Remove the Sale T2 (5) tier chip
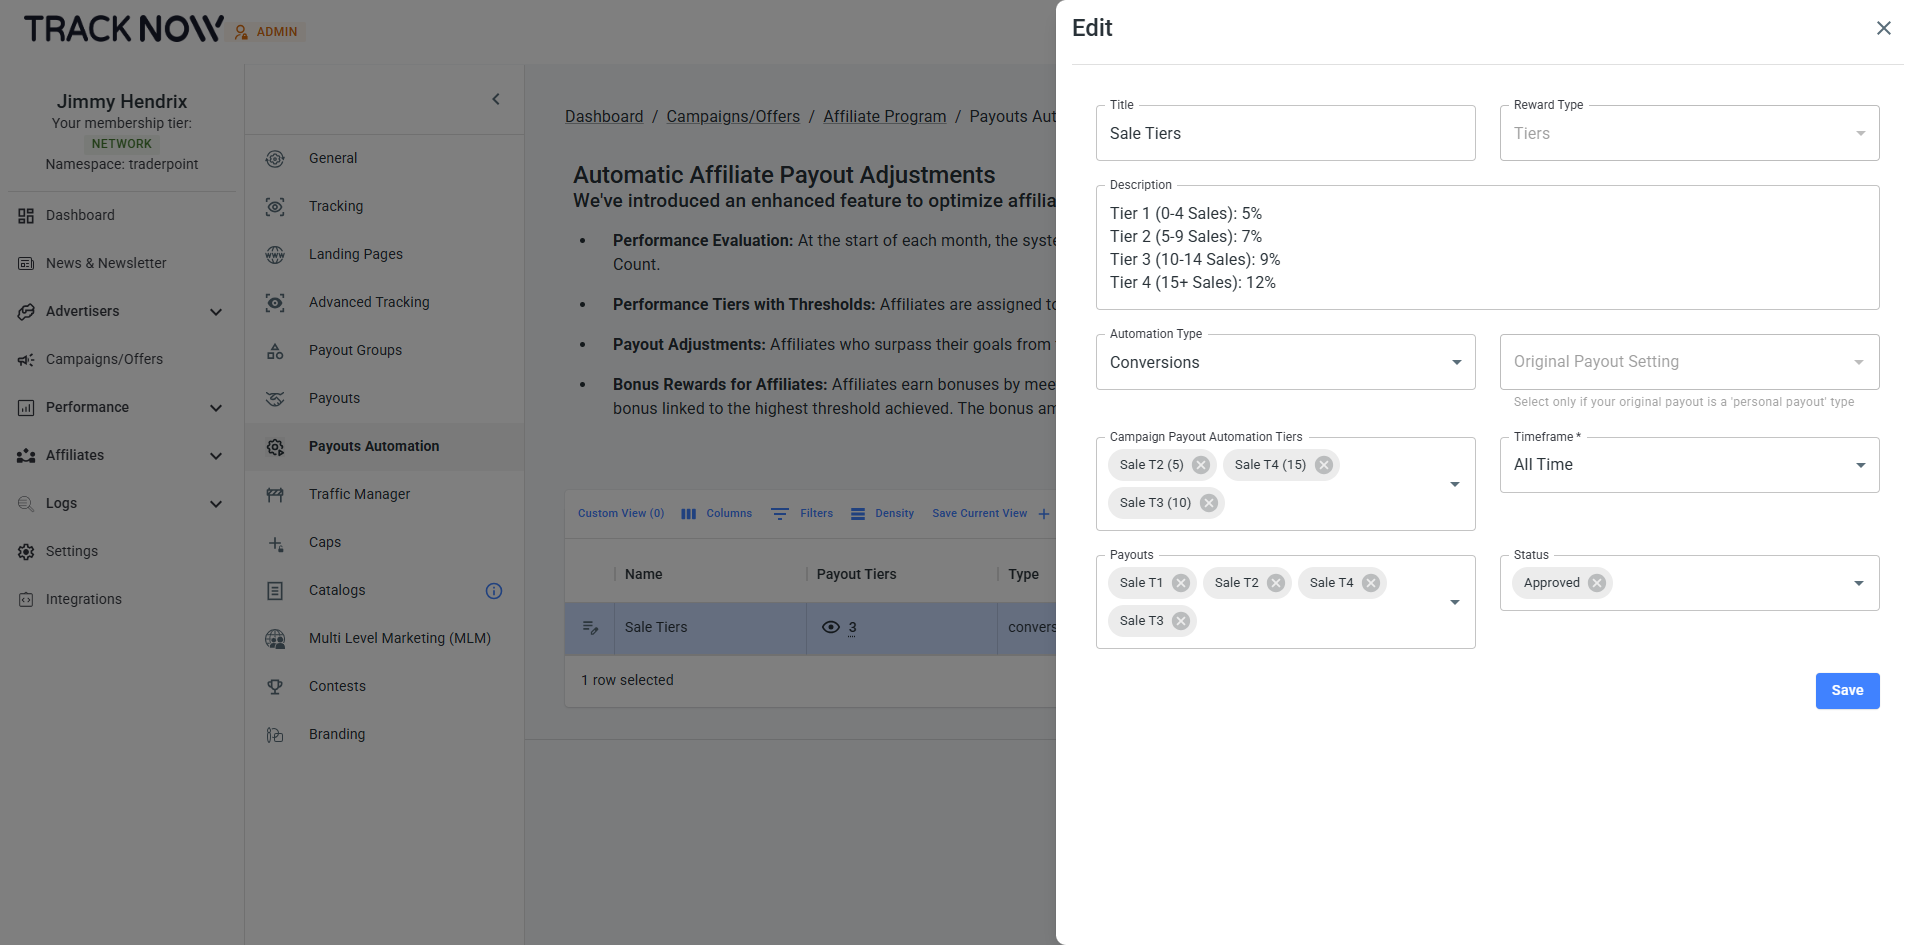The height and width of the screenshot is (945, 1920). click(1201, 465)
